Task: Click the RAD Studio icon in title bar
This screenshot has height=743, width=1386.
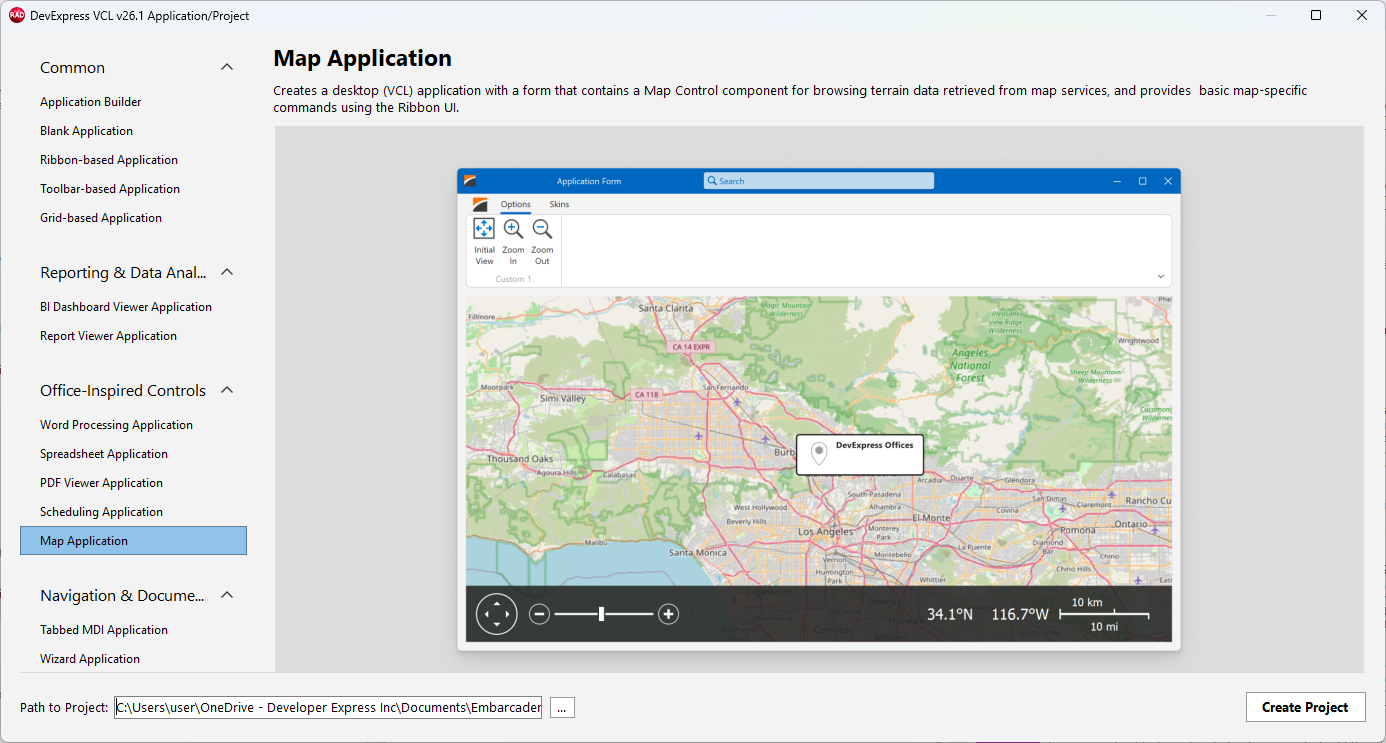Action: [17, 15]
